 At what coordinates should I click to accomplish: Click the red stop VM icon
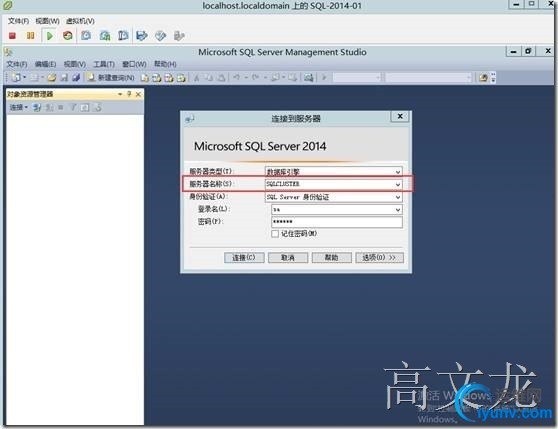pos(12,36)
